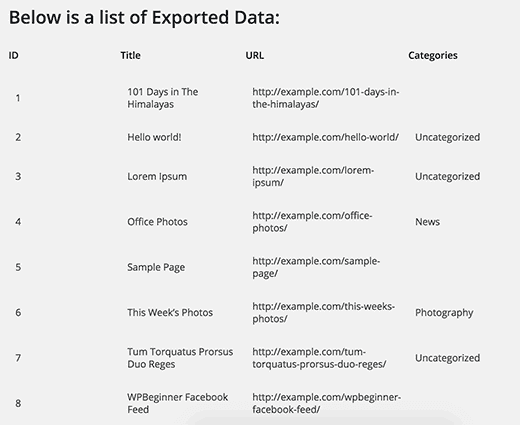Click the Categories column header
Image resolution: width=520 pixels, height=425 pixels.
click(x=433, y=56)
